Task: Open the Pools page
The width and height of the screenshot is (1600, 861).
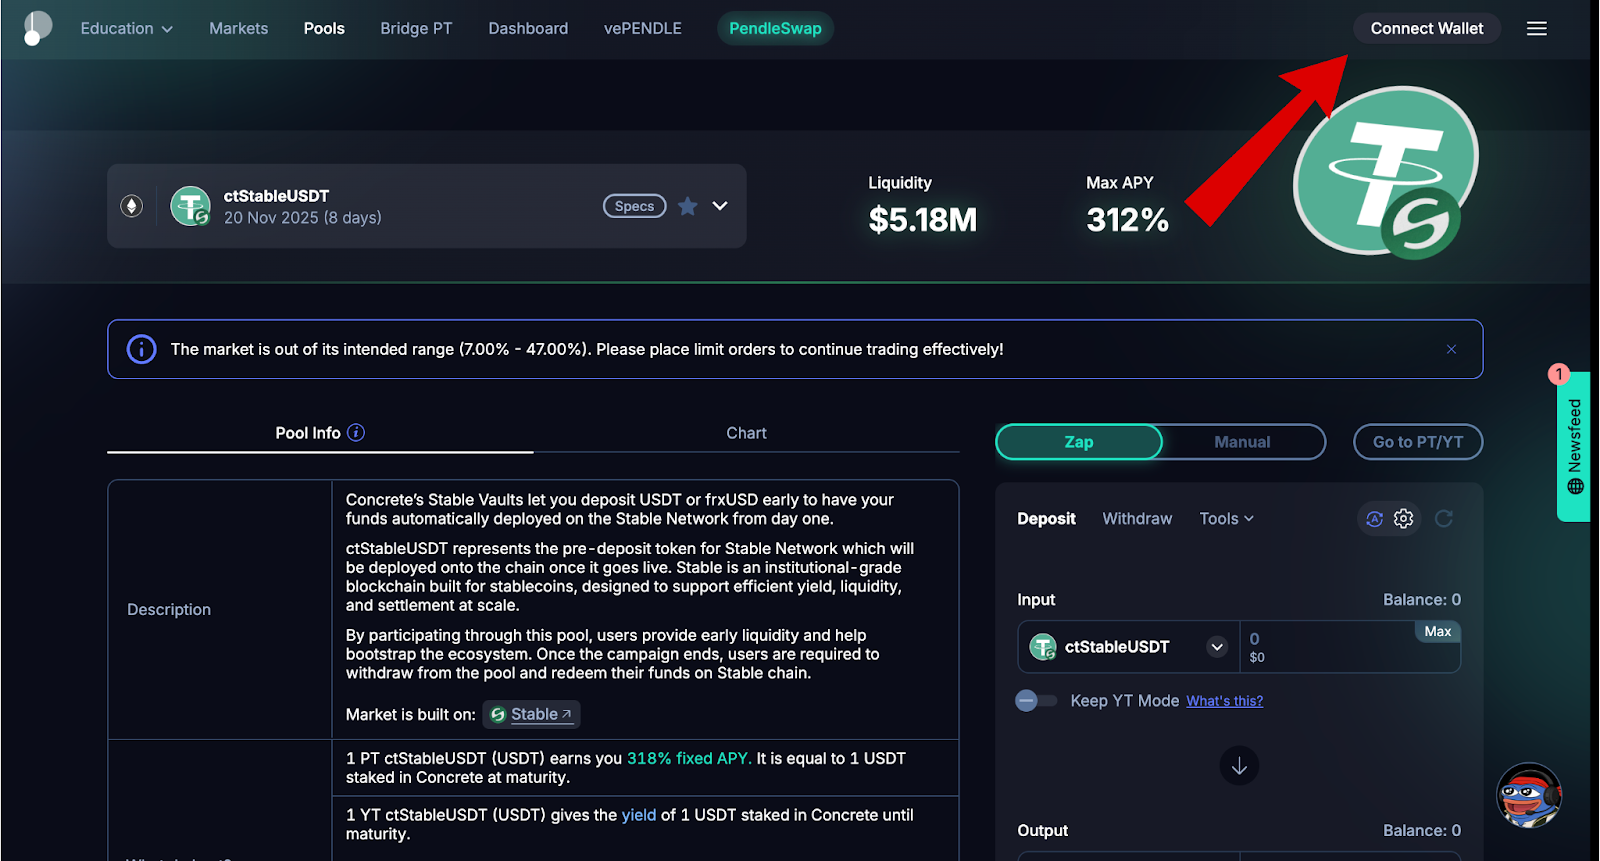Action: (324, 29)
